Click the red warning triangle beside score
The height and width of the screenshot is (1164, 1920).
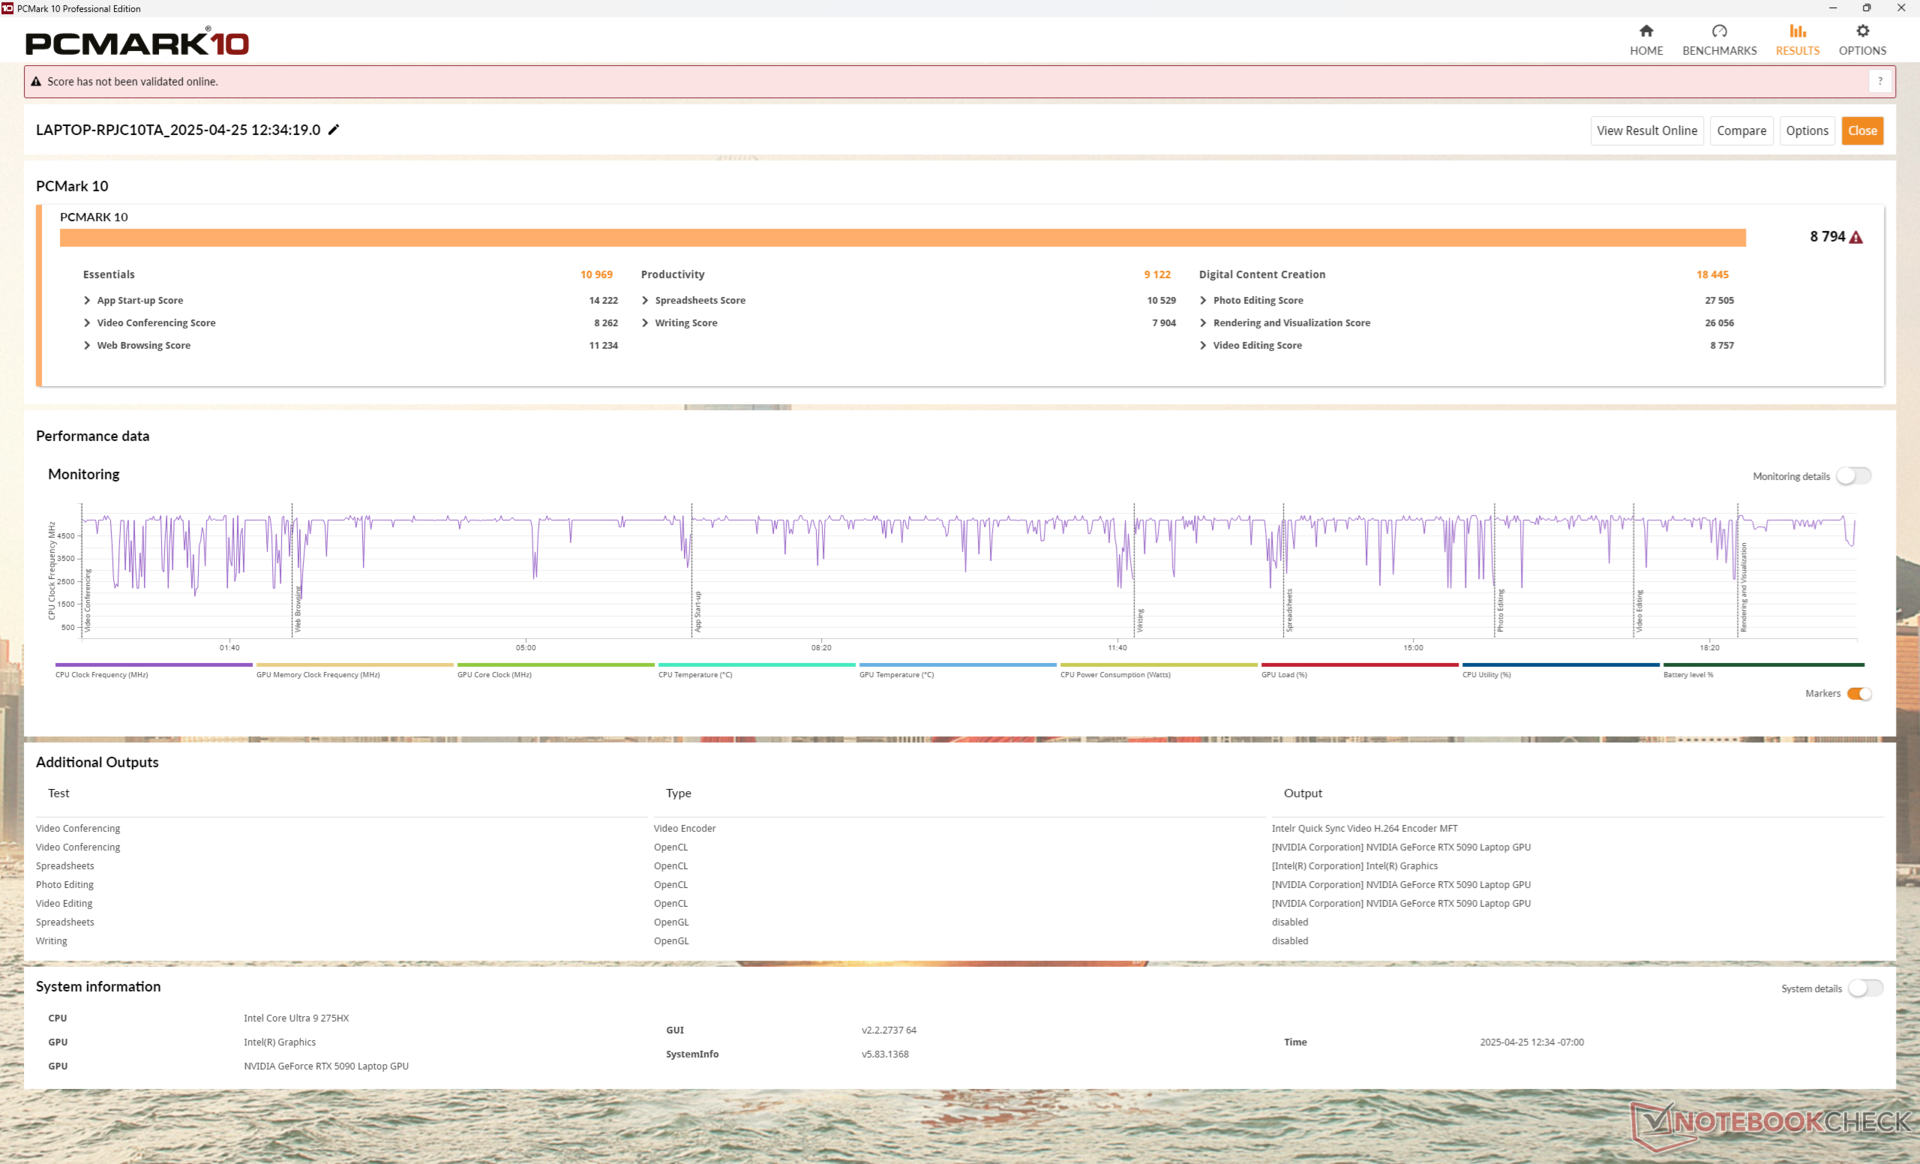click(1856, 237)
